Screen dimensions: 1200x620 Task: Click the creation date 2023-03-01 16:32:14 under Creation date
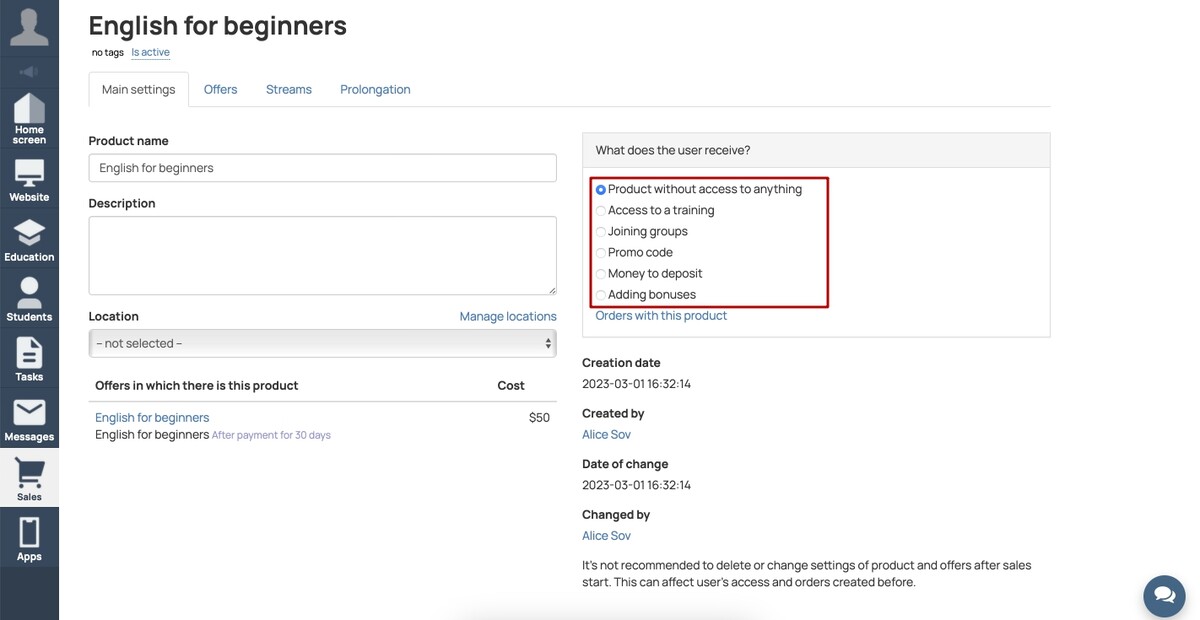(636, 384)
